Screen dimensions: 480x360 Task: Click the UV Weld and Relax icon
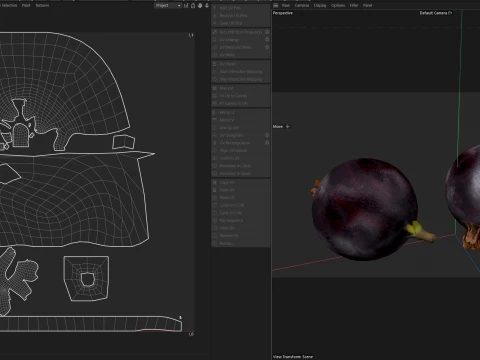(215, 47)
